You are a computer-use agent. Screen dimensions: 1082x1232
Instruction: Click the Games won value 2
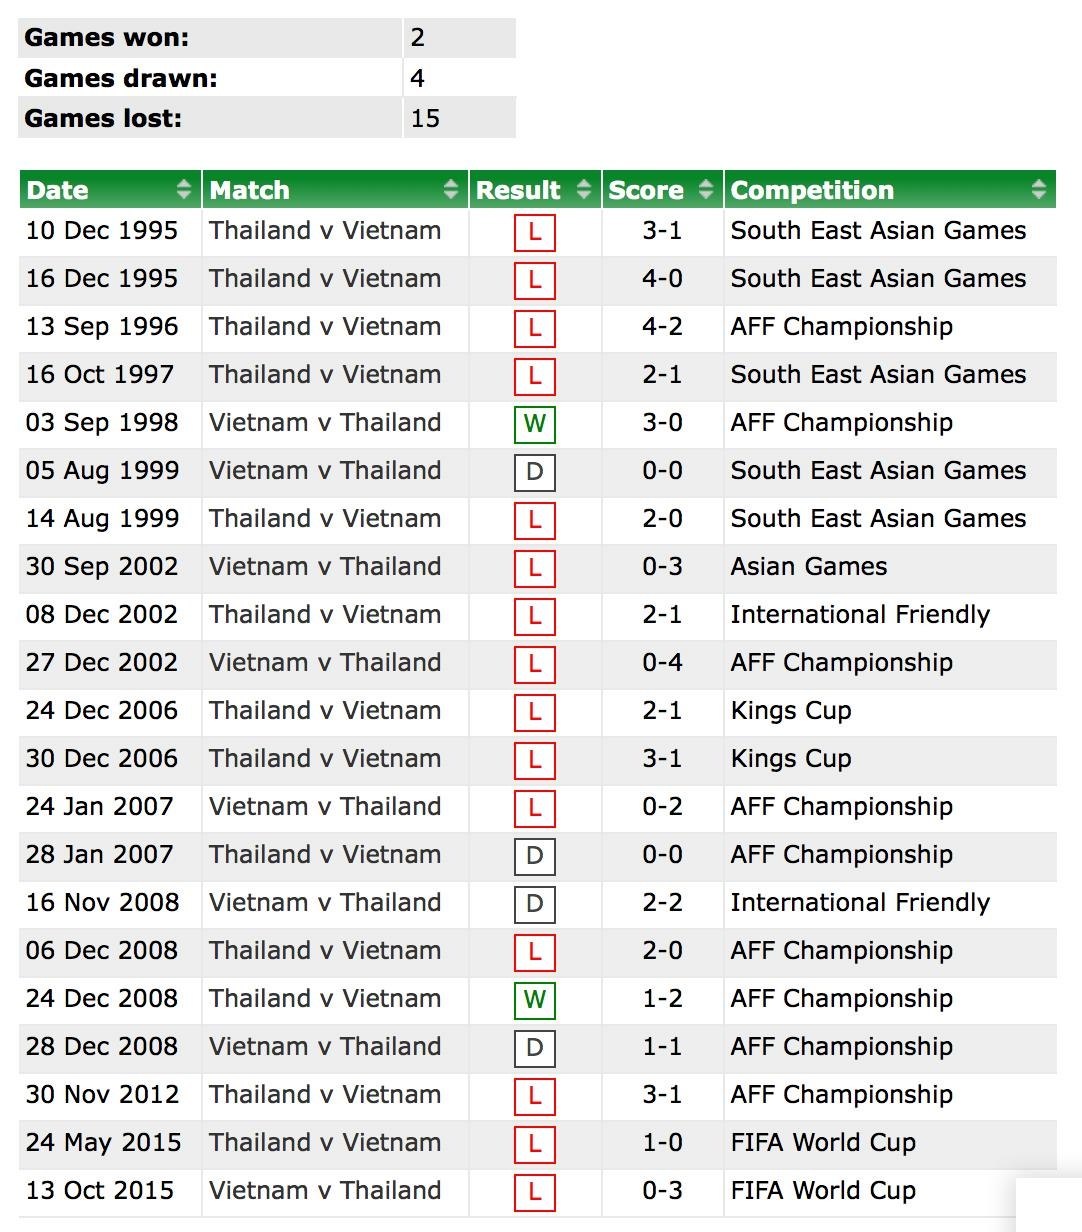point(418,38)
